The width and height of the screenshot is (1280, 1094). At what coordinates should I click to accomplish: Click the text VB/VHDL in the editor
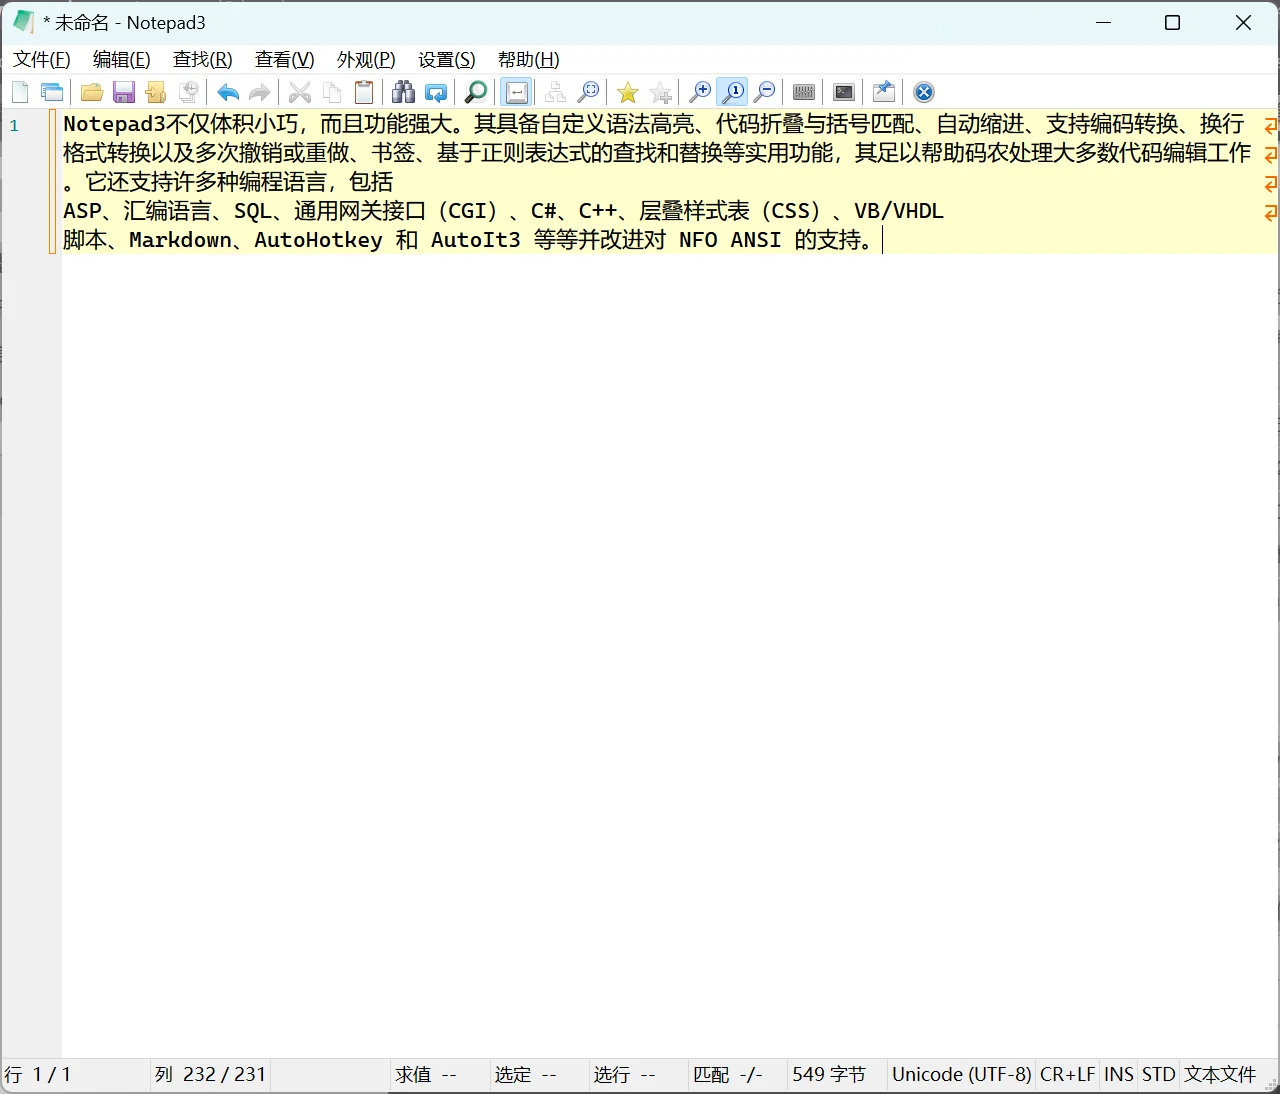click(899, 211)
